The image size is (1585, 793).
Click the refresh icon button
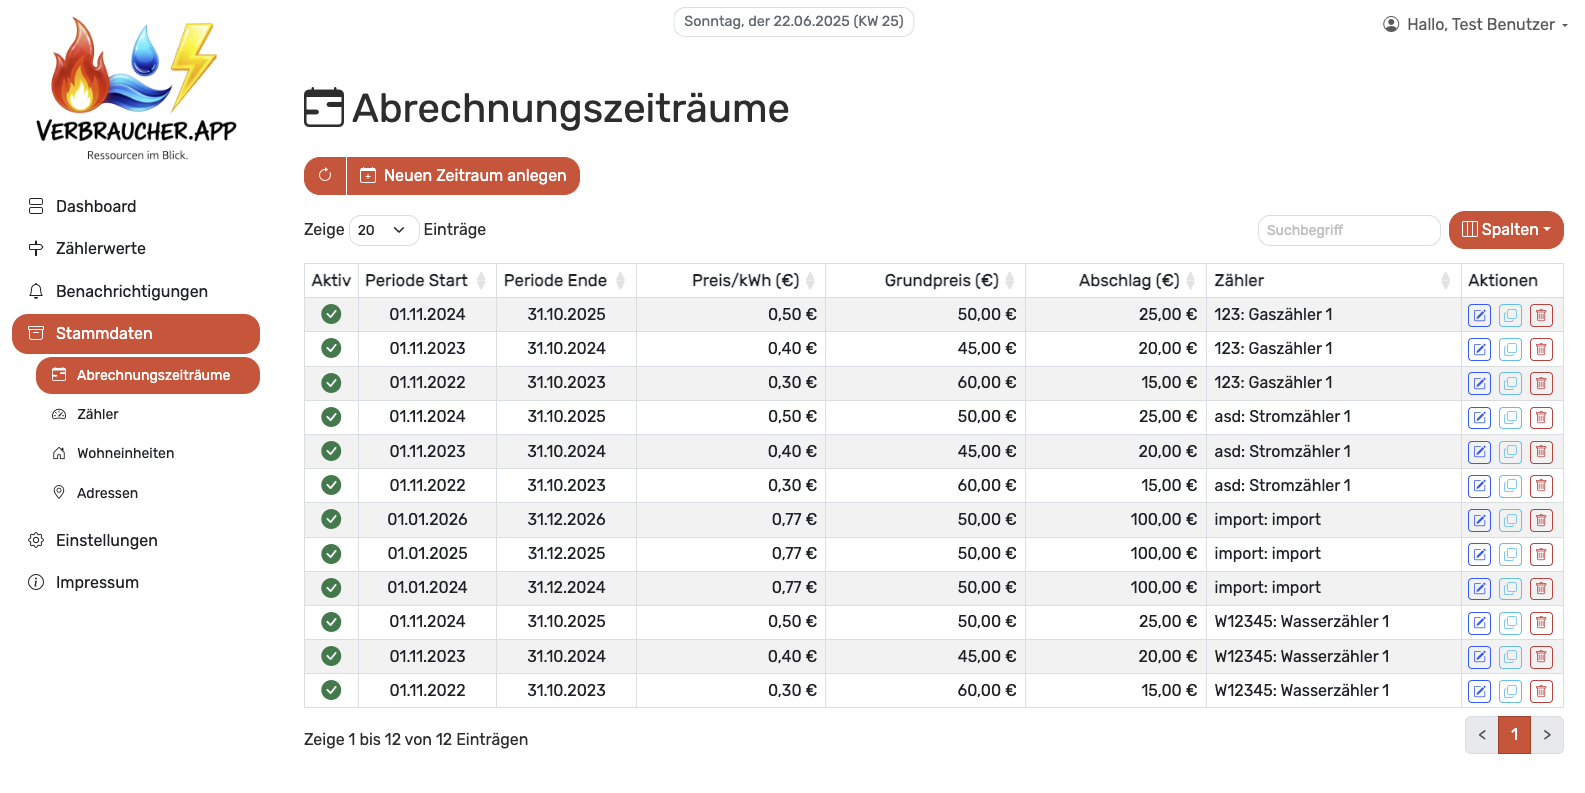coord(325,176)
